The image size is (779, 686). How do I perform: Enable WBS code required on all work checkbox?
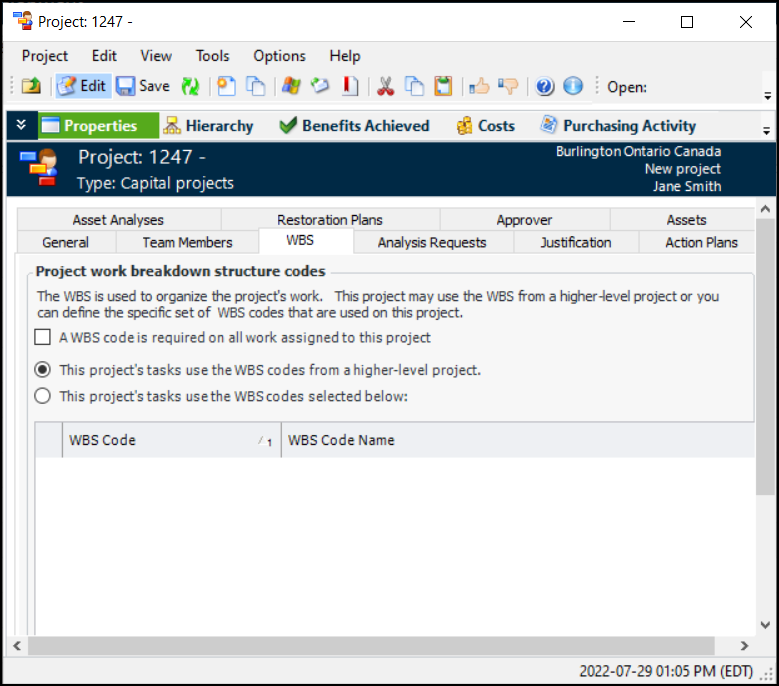click(43, 337)
